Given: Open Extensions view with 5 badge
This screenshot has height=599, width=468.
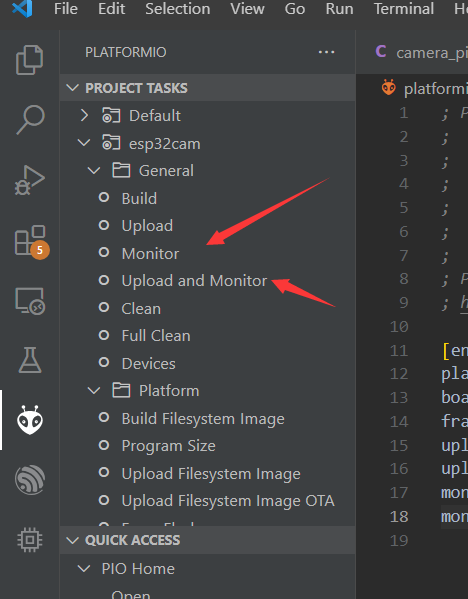Looking at the screenshot, I should pos(31,242).
